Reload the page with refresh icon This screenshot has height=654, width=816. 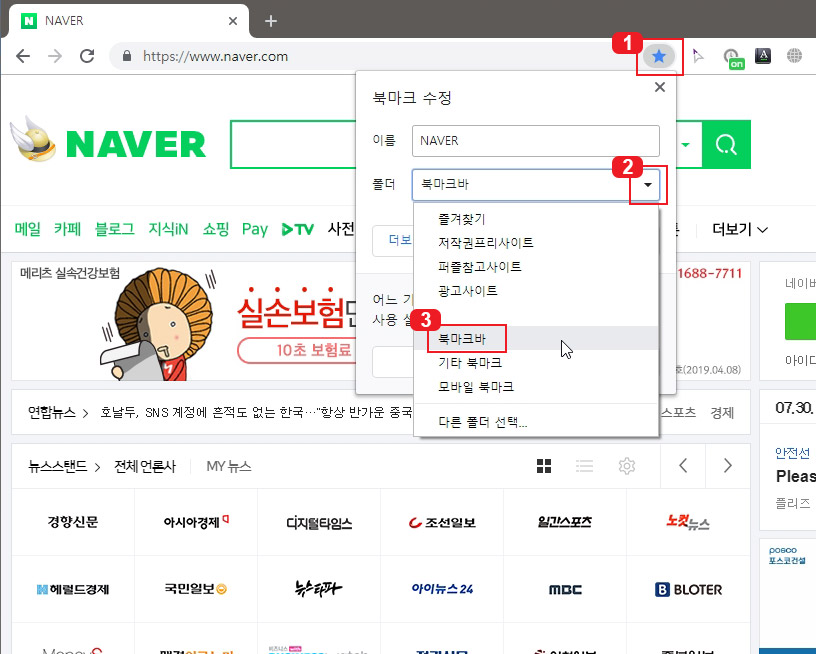tap(87, 56)
